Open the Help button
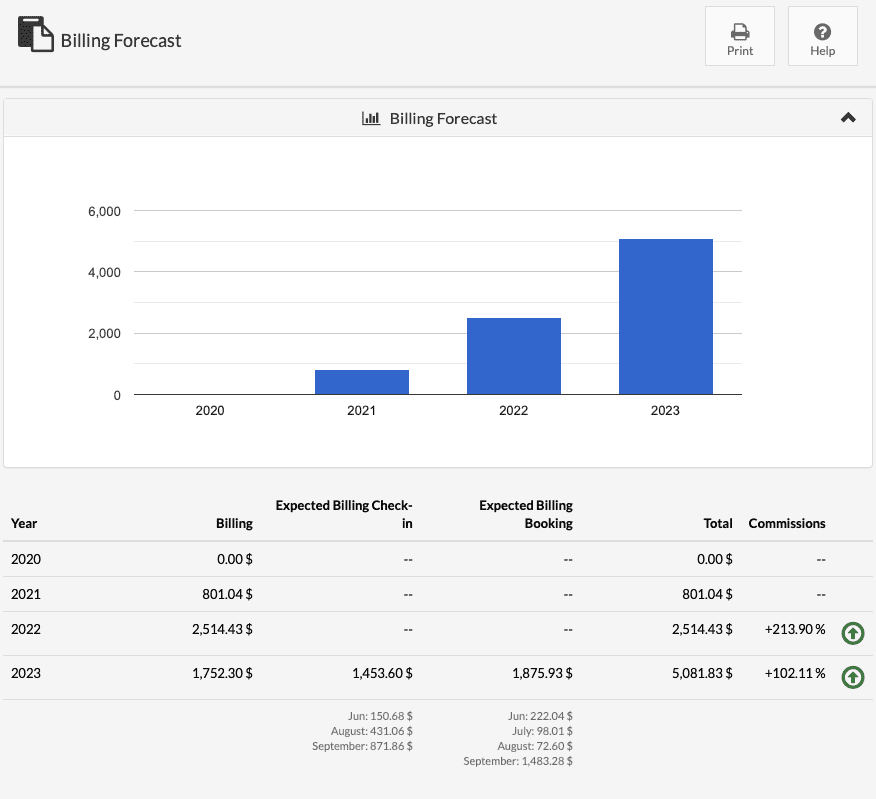 click(822, 36)
